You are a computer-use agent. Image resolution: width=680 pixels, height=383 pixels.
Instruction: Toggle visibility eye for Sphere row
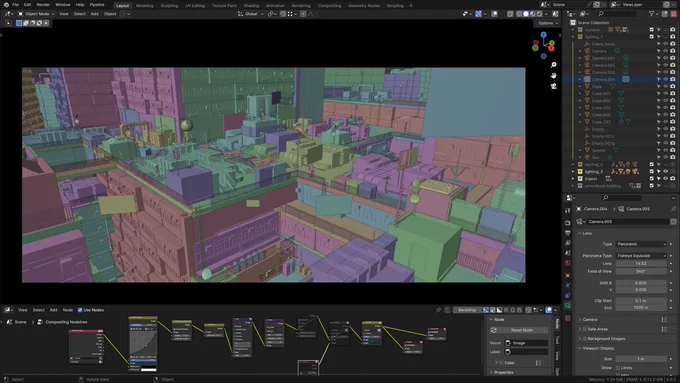coord(666,151)
